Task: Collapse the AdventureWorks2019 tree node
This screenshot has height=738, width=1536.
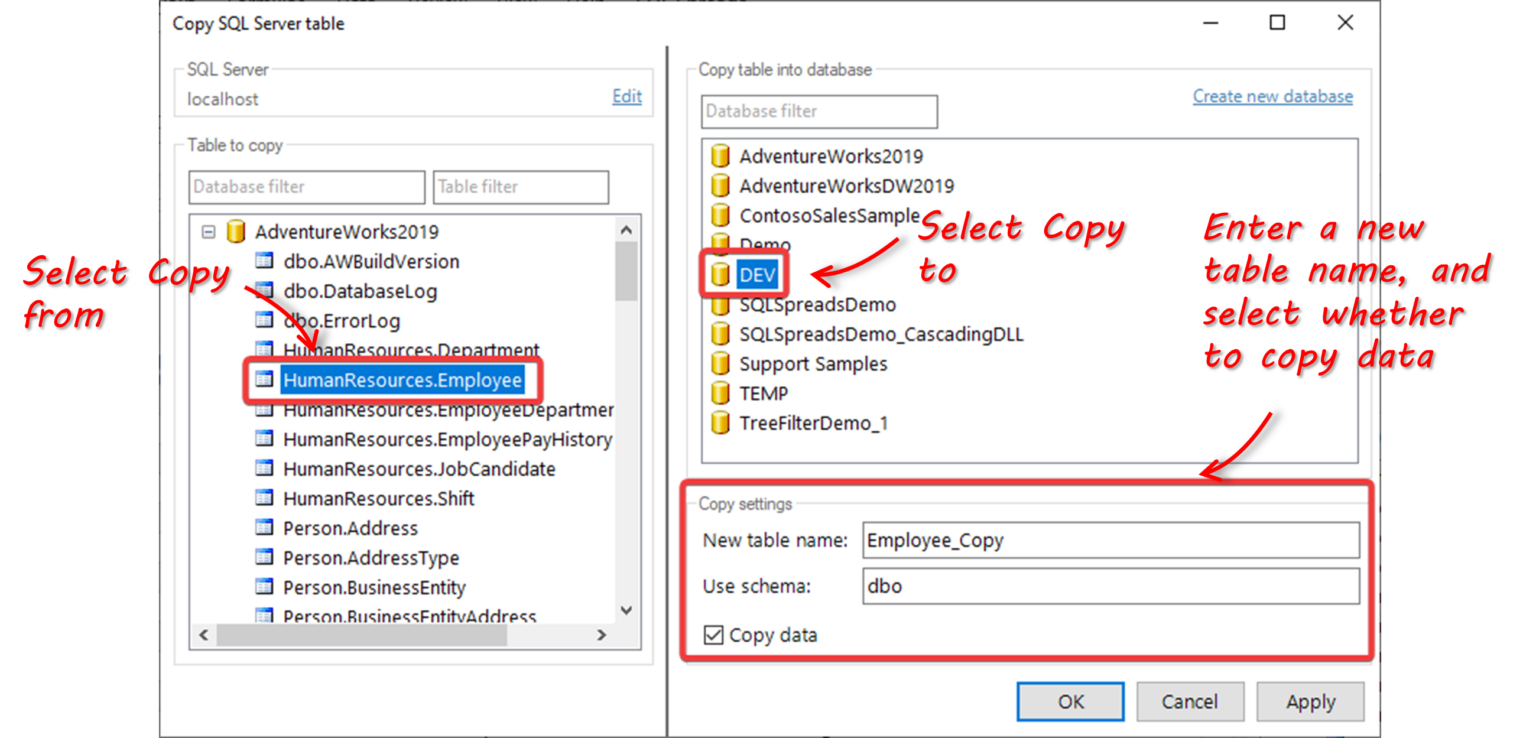Action: coord(208,232)
